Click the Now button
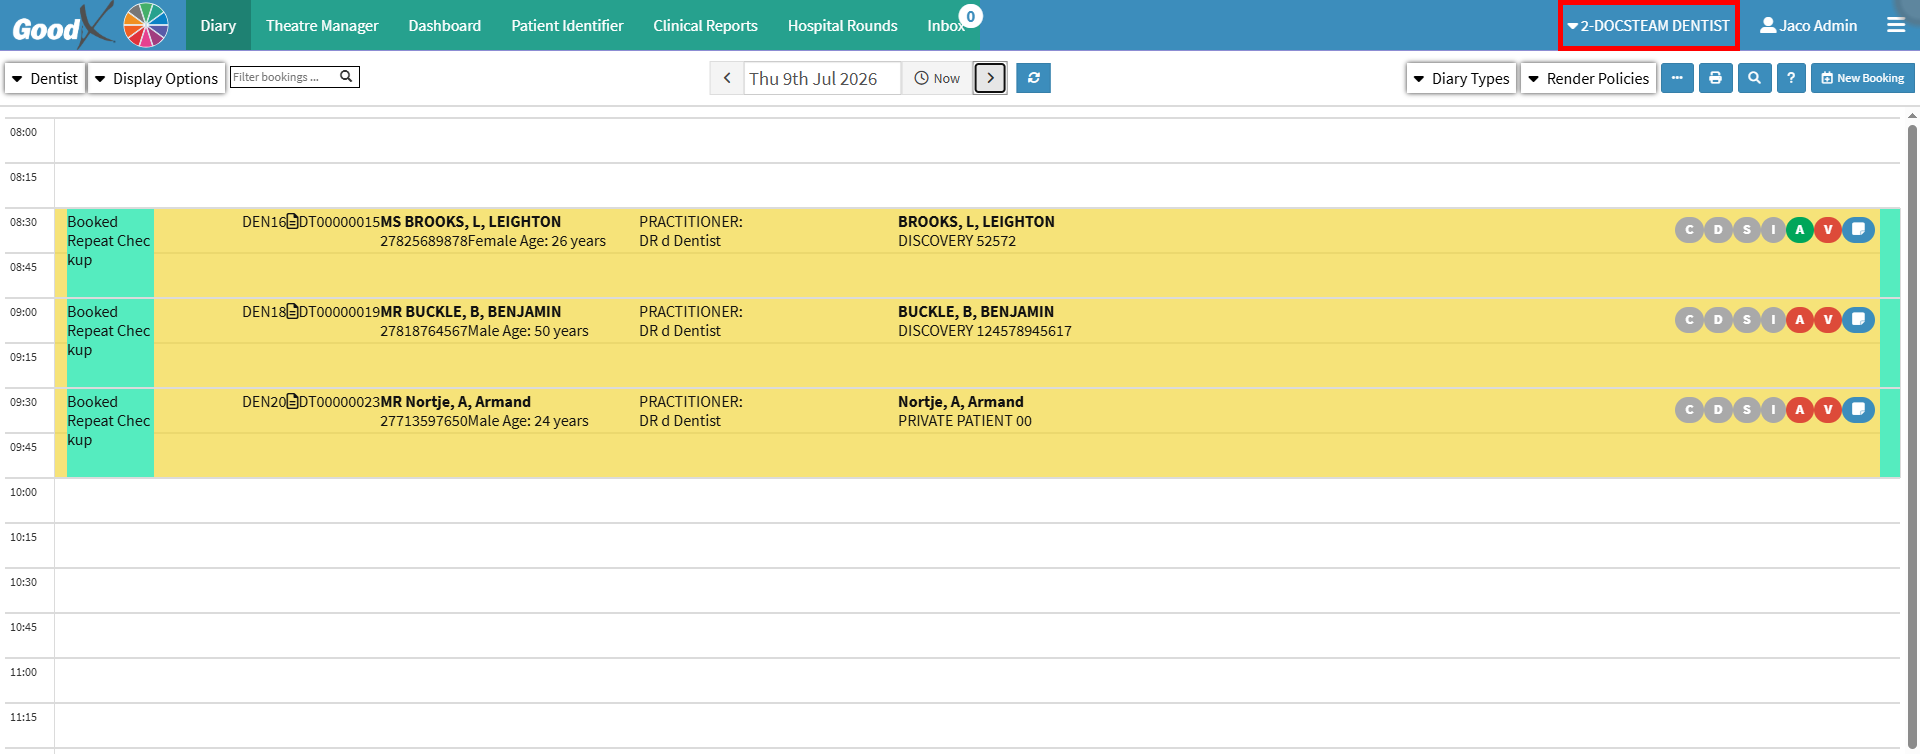This screenshot has height=754, width=1920. click(x=937, y=78)
